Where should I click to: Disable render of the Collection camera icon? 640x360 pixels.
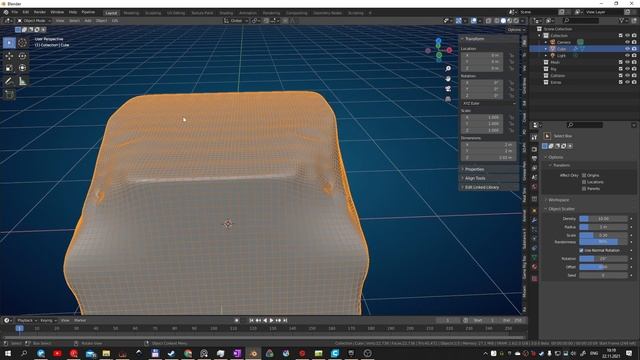tap(634, 36)
